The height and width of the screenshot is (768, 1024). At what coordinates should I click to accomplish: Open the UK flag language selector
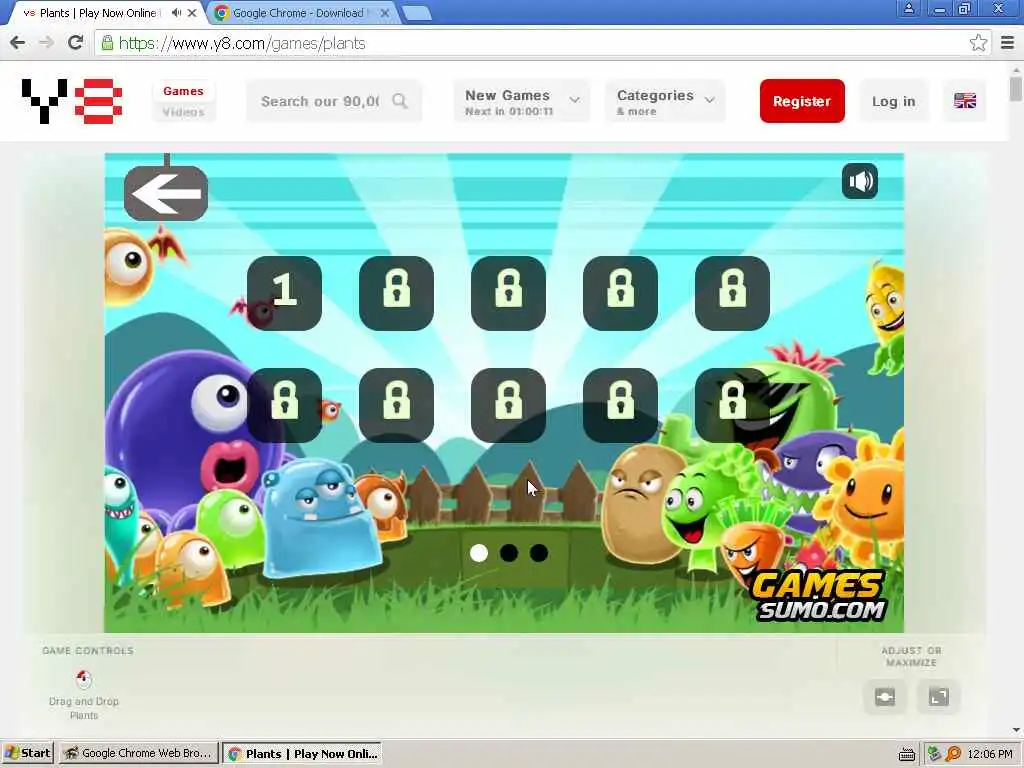965,101
